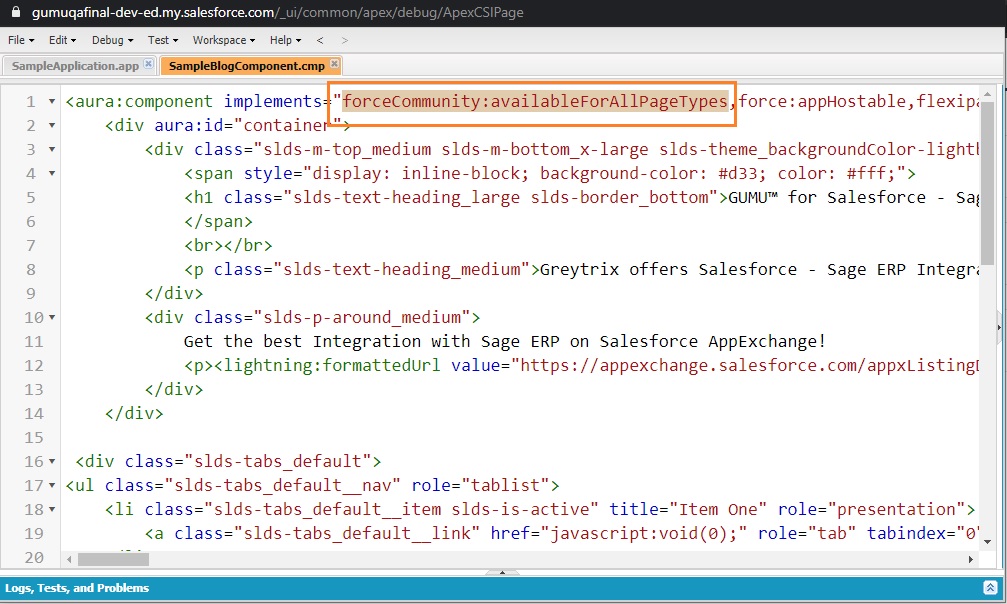Collapse code fold at line 3
This screenshot has width=1007, height=604.
point(51,149)
